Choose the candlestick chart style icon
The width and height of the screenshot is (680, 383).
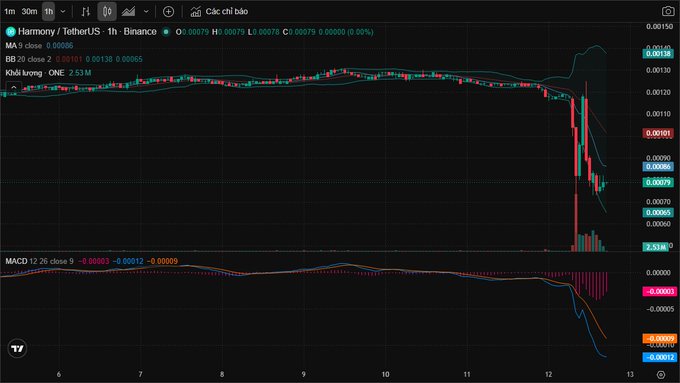(107, 12)
